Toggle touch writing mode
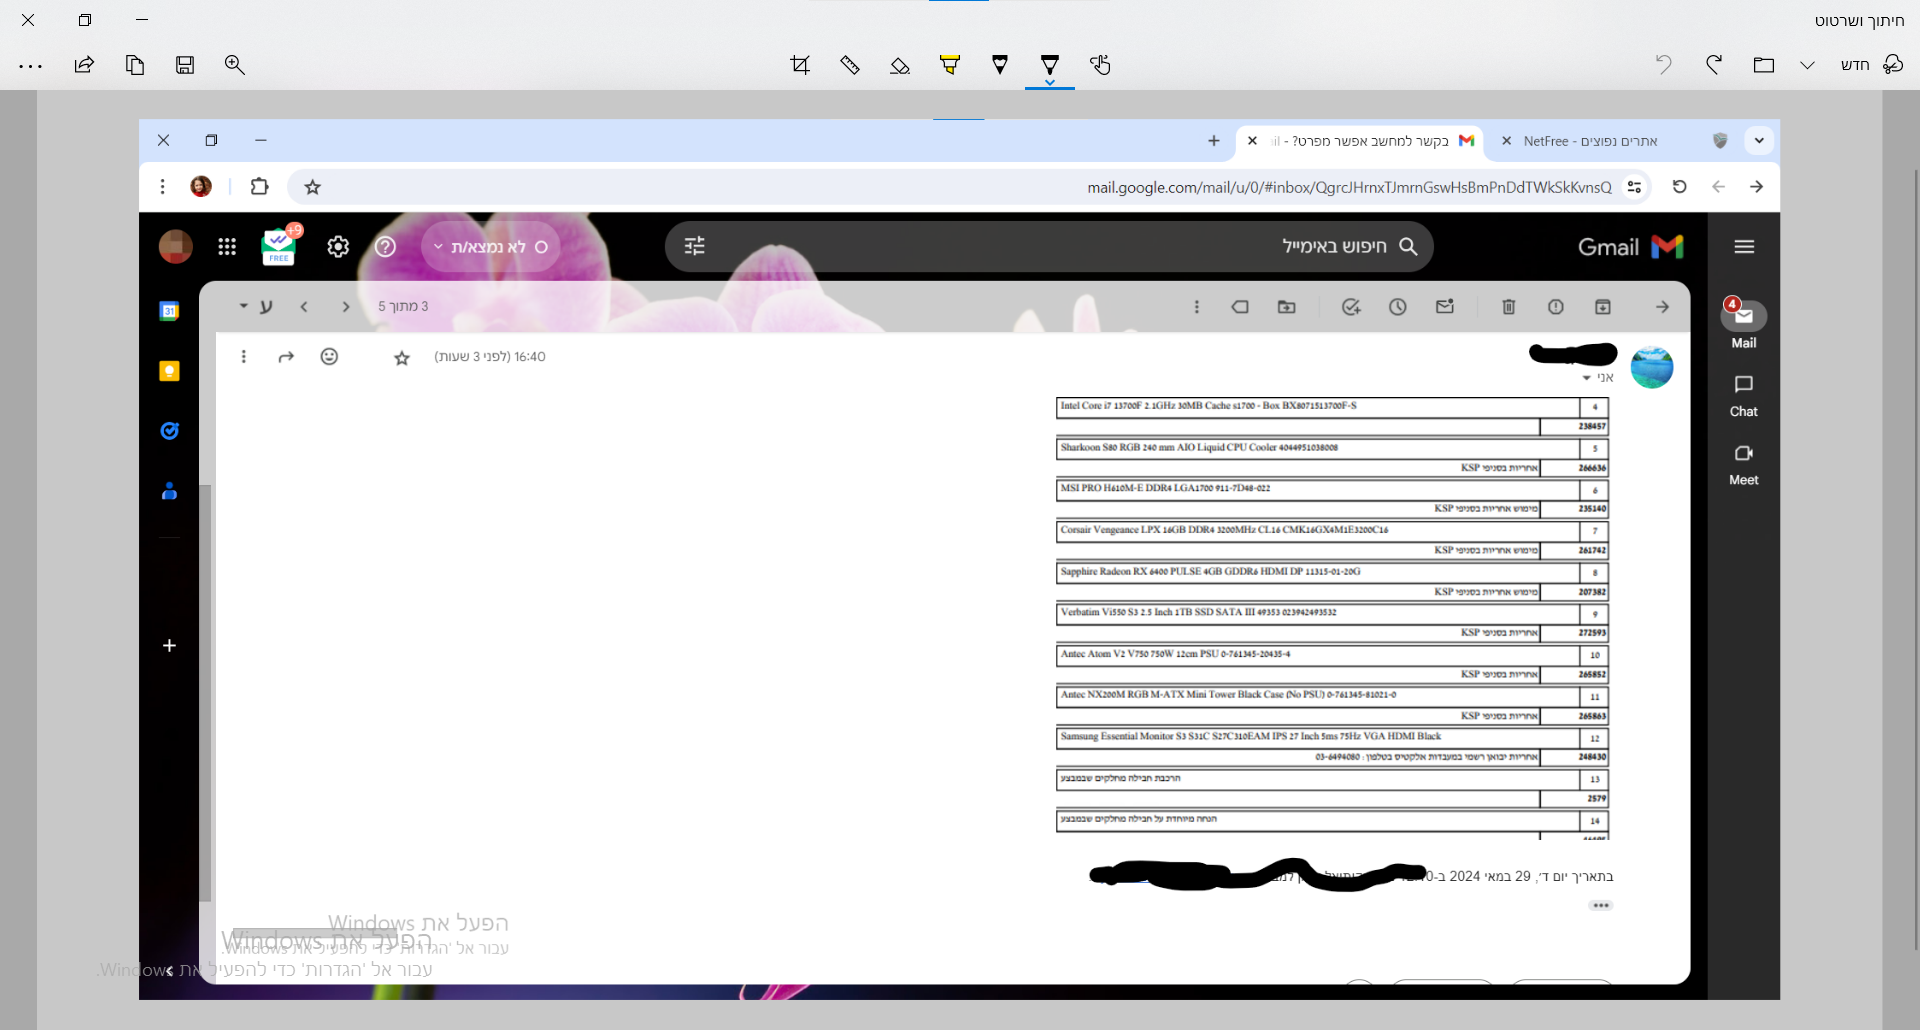This screenshot has height=1030, width=1920. tap(1100, 65)
